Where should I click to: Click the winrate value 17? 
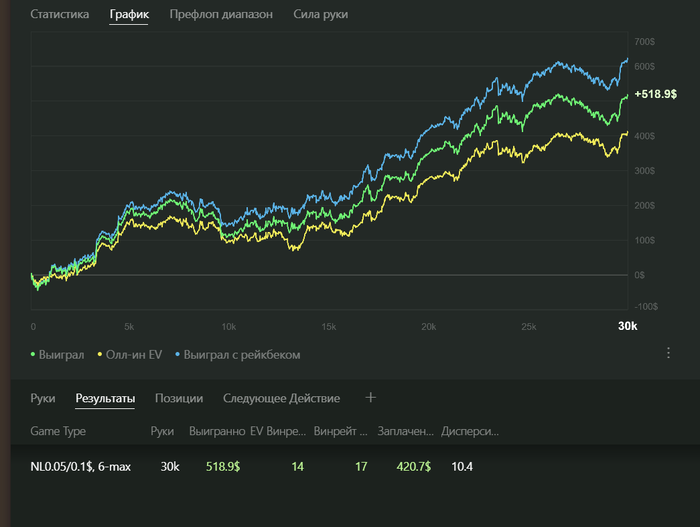[361, 466]
